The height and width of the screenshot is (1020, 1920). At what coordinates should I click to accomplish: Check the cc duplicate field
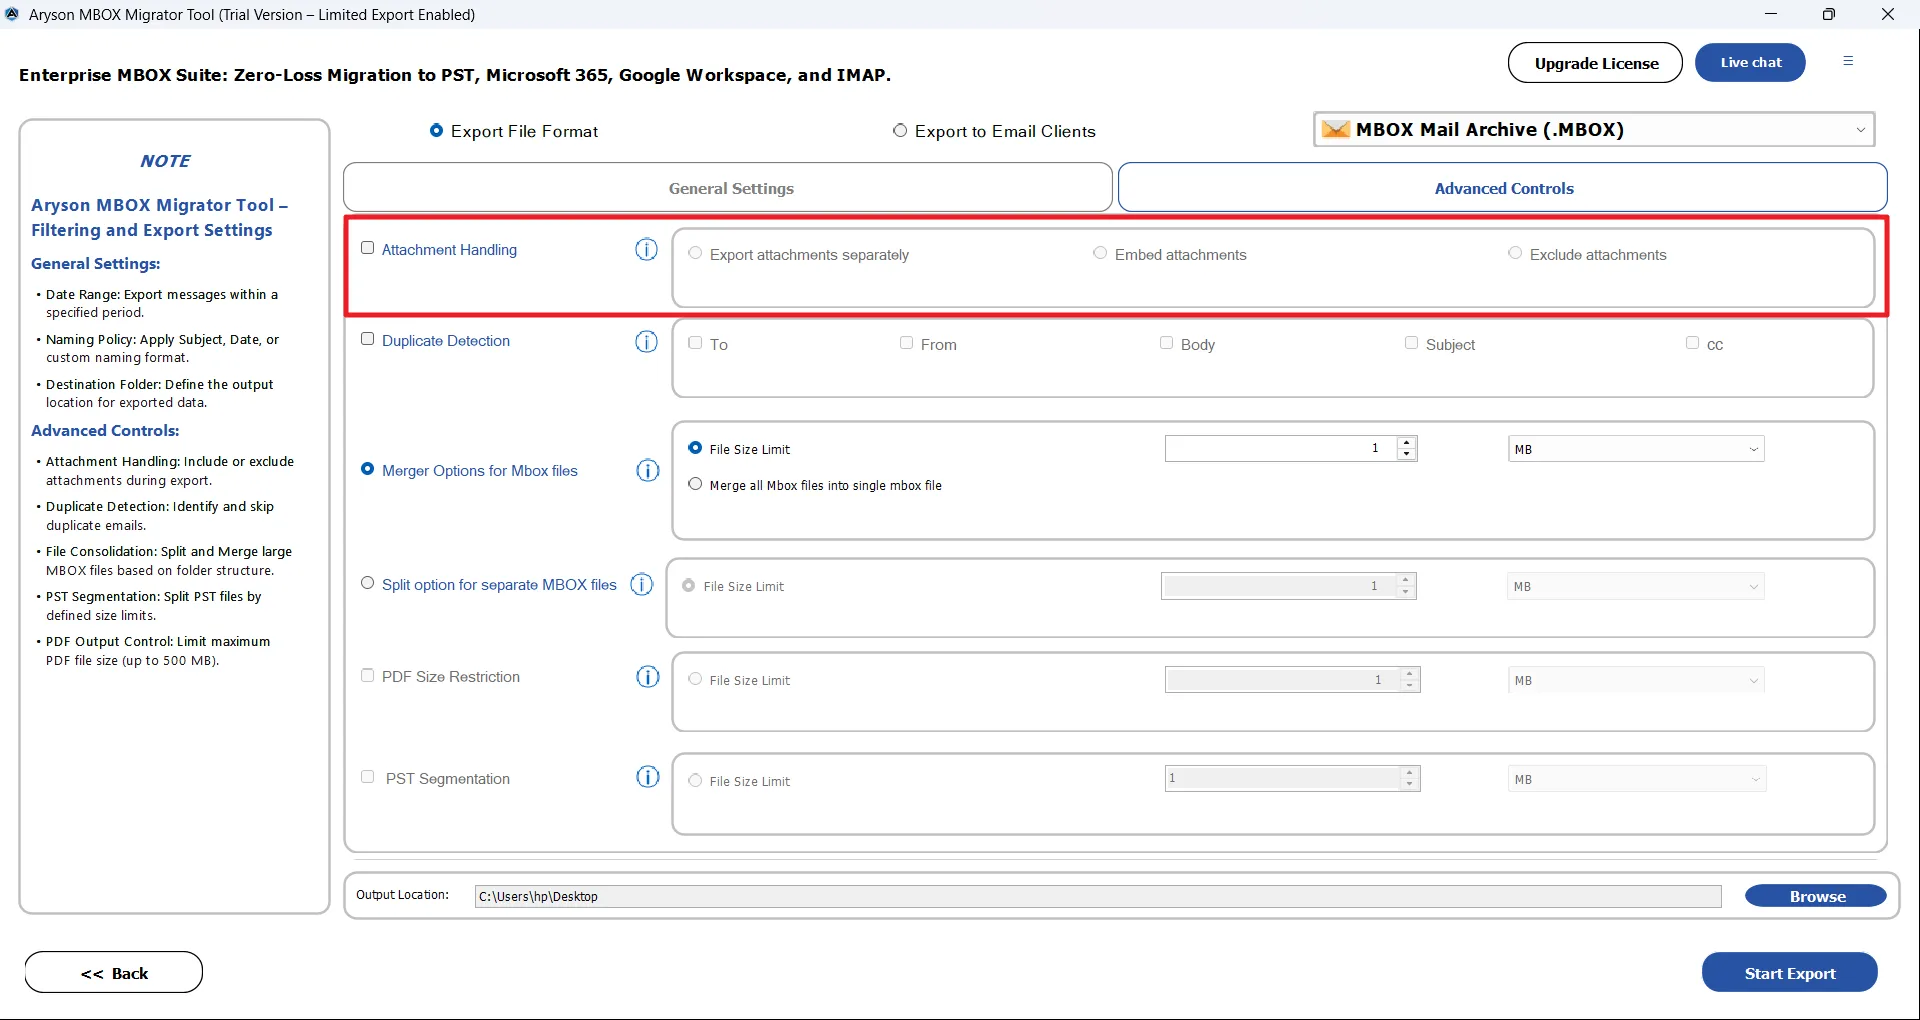[x=1692, y=343]
